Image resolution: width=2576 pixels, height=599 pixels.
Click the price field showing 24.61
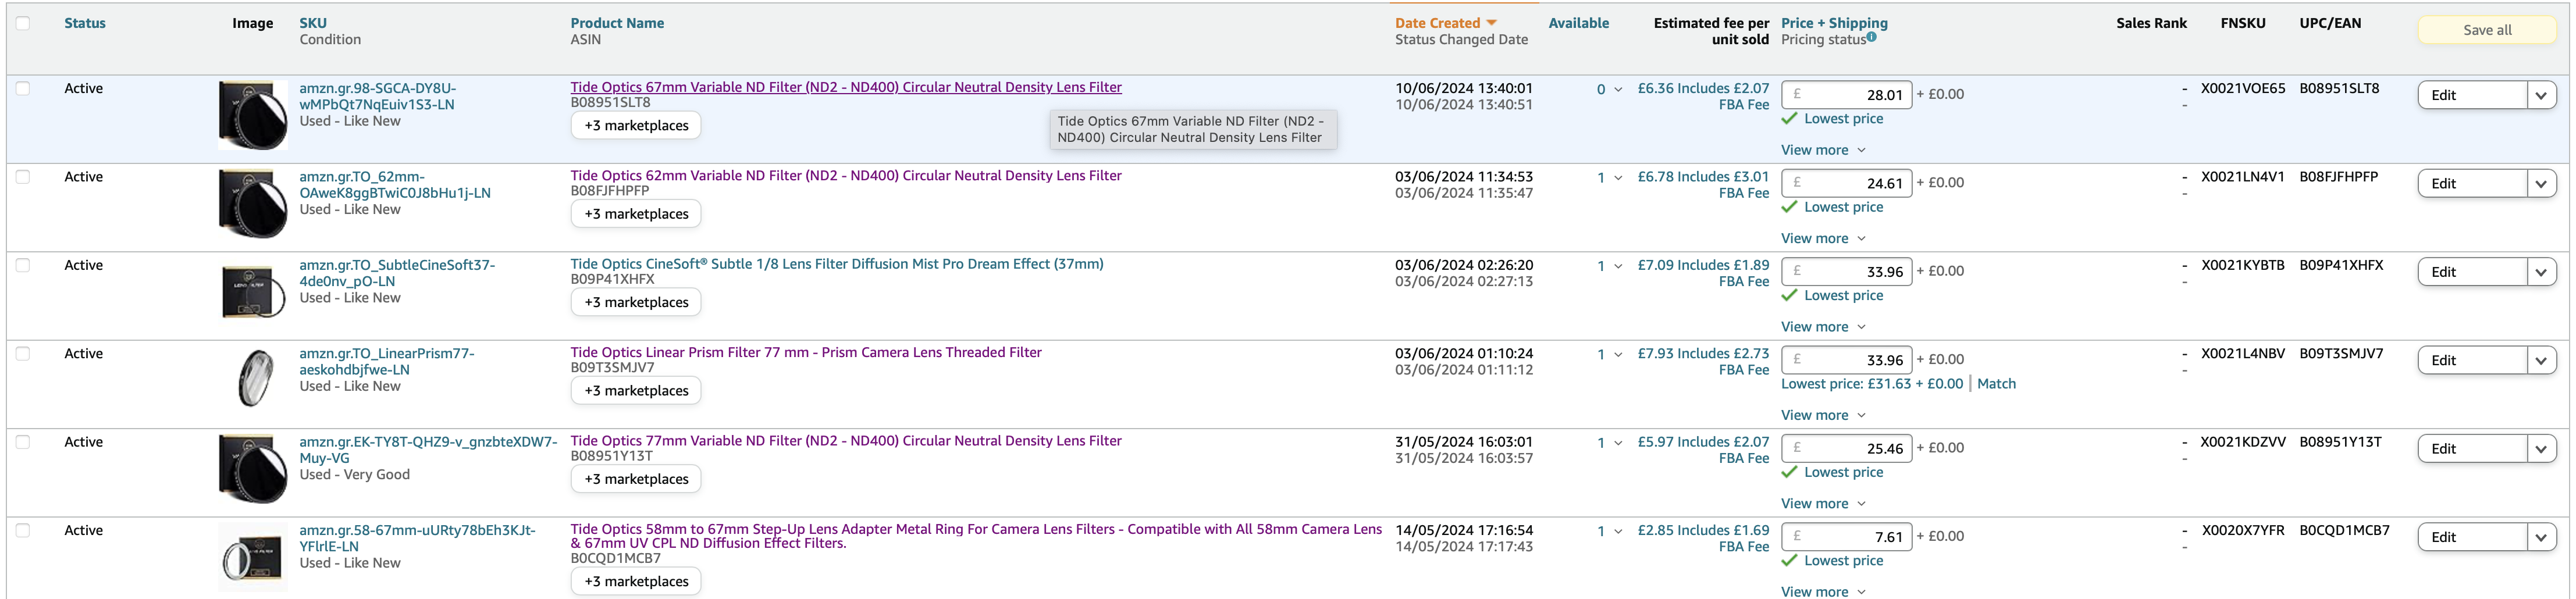[x=1847, y=183]
